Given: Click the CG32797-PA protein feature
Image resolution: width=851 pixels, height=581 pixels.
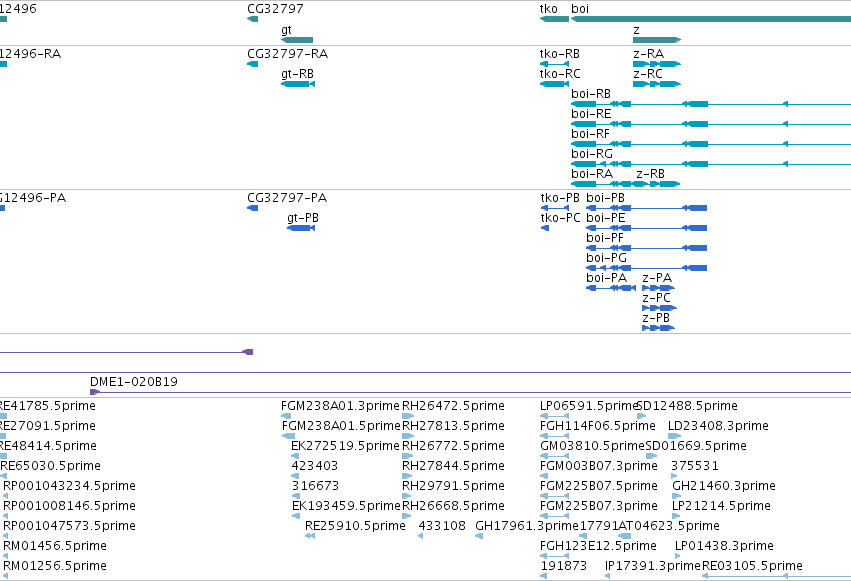Looking at the screenshot, I should pos(252,208).
